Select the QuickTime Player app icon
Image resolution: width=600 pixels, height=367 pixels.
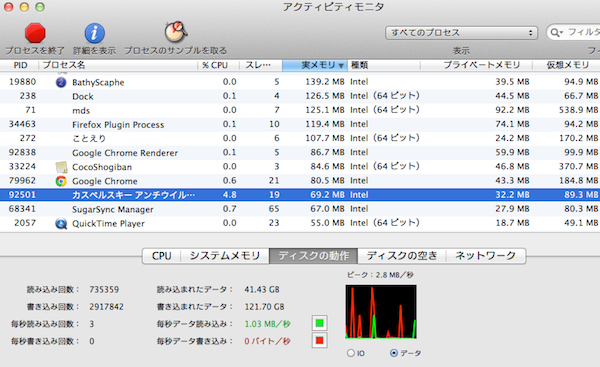(61, 223)
